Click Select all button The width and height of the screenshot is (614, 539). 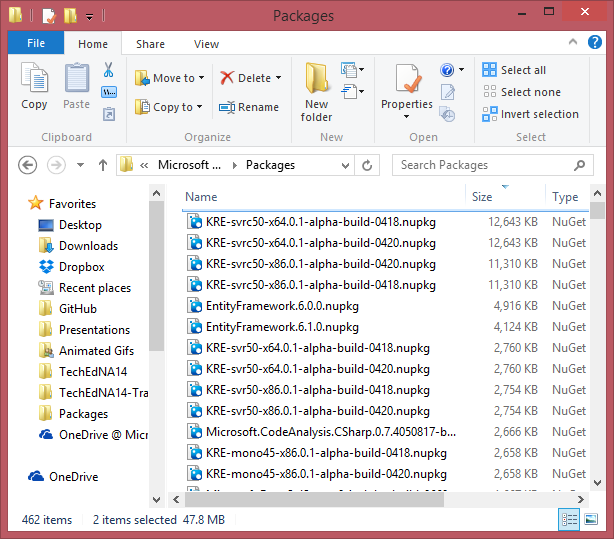514,70
